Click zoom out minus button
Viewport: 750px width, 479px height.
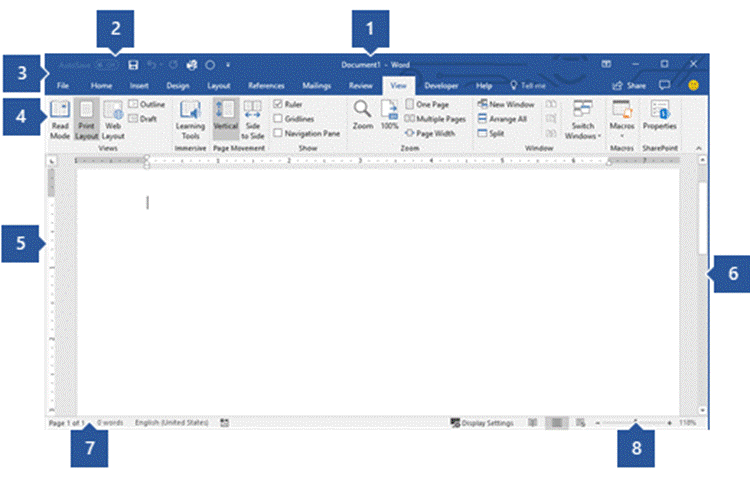pos(597,423)
